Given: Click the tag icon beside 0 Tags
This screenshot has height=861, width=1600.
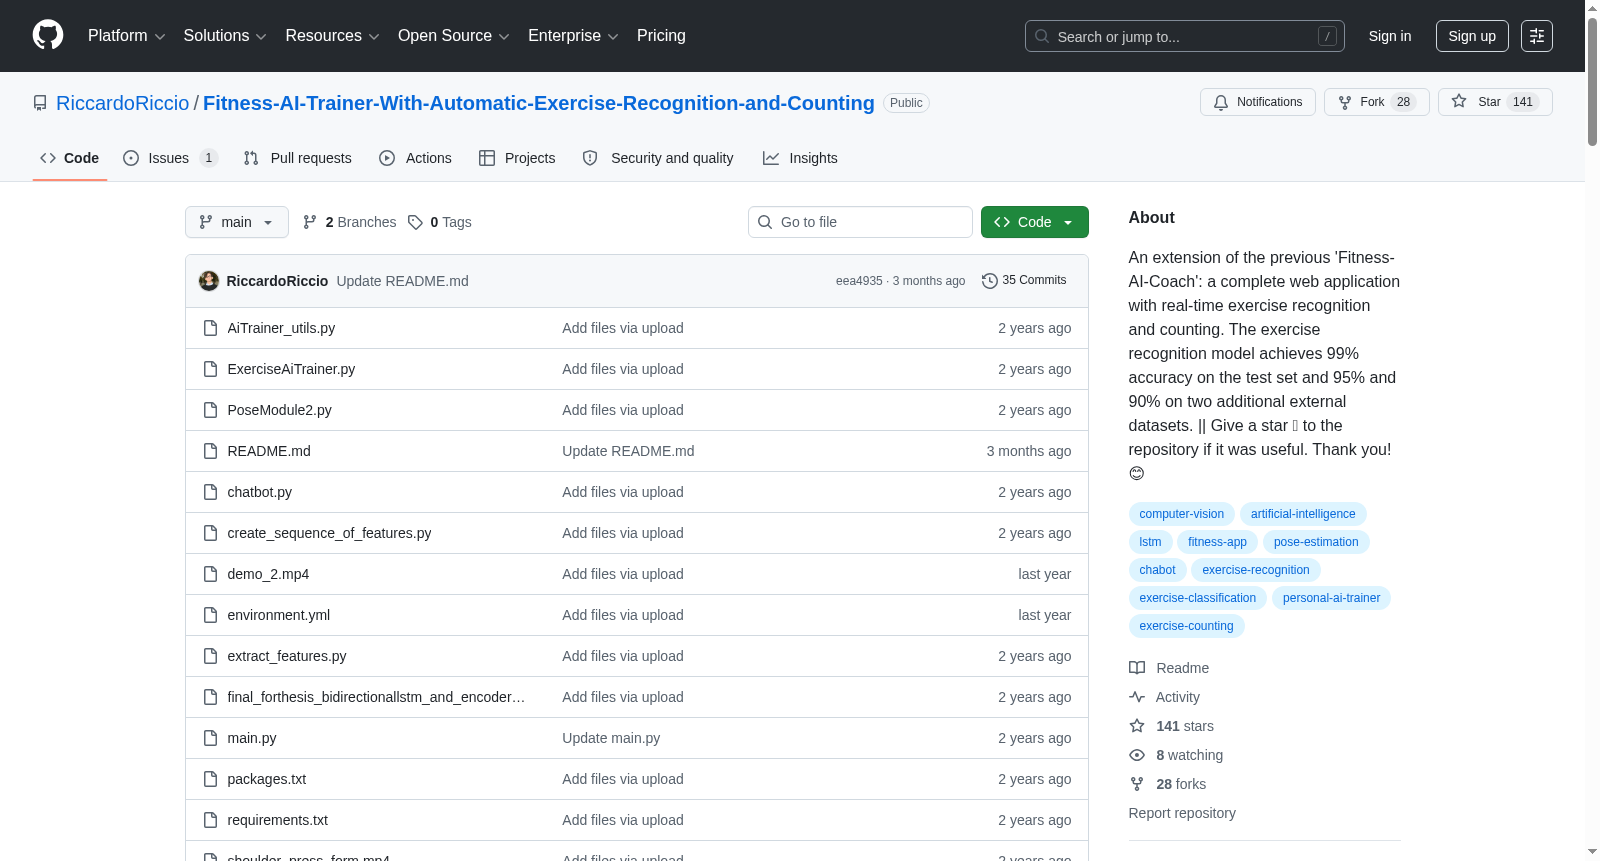Looking at the screenshot, I should coord(416,222).
